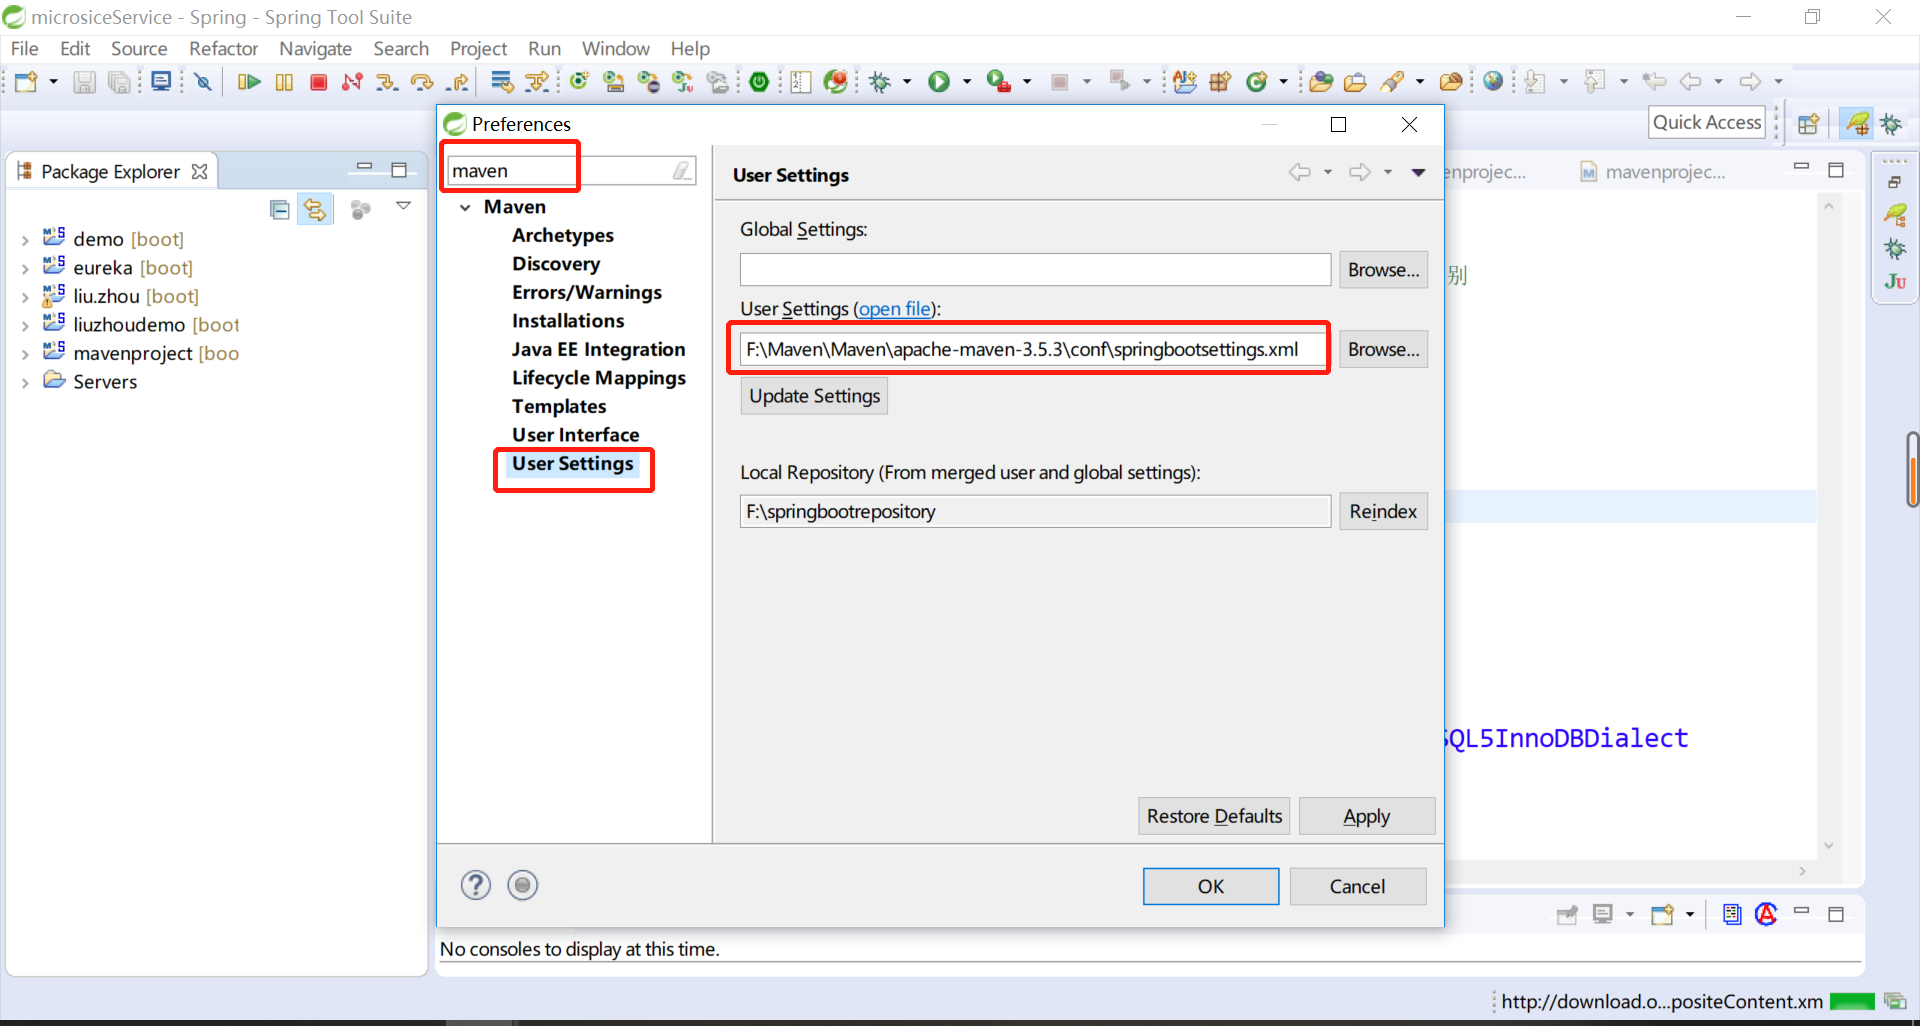Click the New Java Package icon

coord(1220,82)
